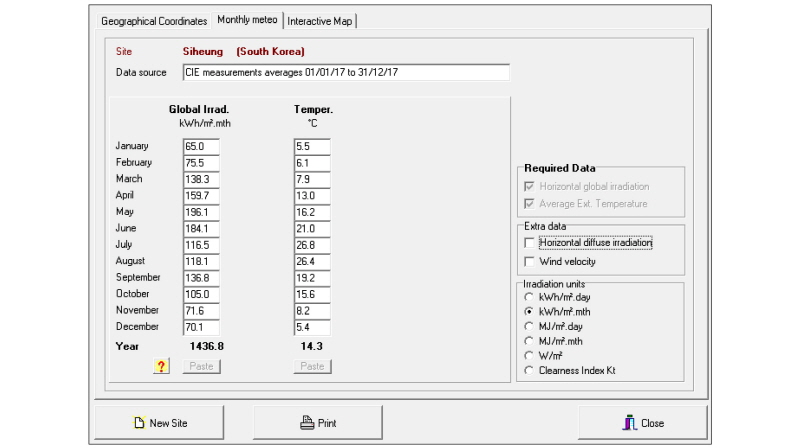
Task: Print the monthly meteo data
Action: (x=318, y=422)
